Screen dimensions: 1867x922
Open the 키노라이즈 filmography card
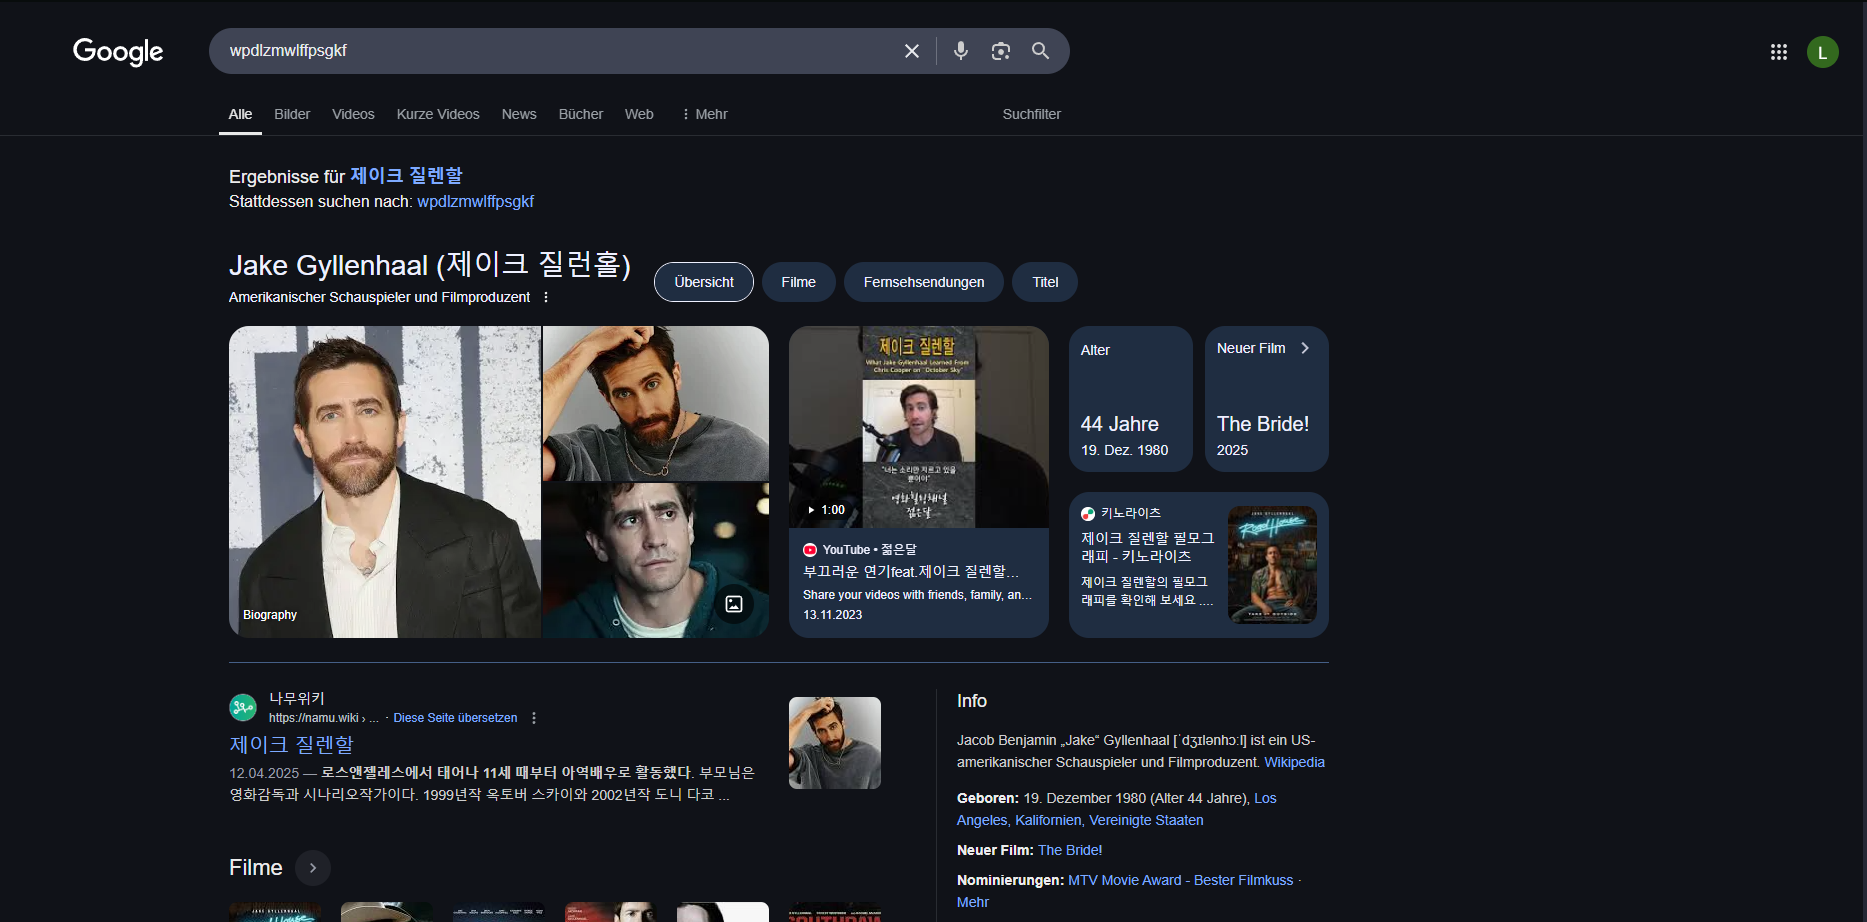pos(1199,565)
